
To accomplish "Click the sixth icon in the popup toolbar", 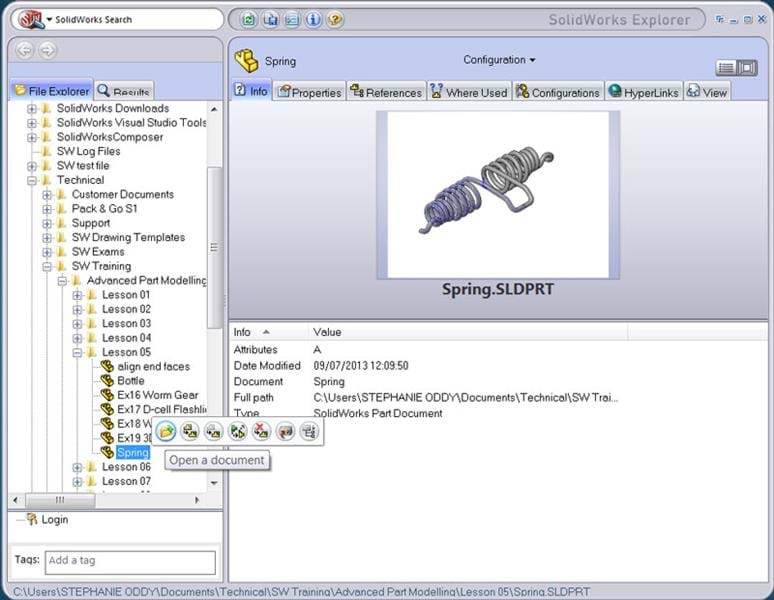I will point(285,431).
